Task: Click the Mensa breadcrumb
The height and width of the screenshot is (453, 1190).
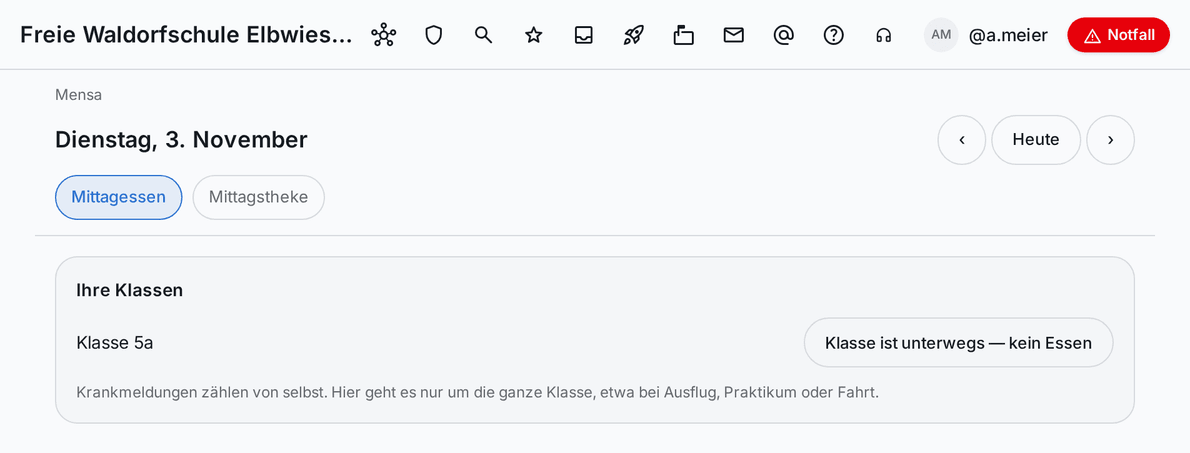Action: 79,95
